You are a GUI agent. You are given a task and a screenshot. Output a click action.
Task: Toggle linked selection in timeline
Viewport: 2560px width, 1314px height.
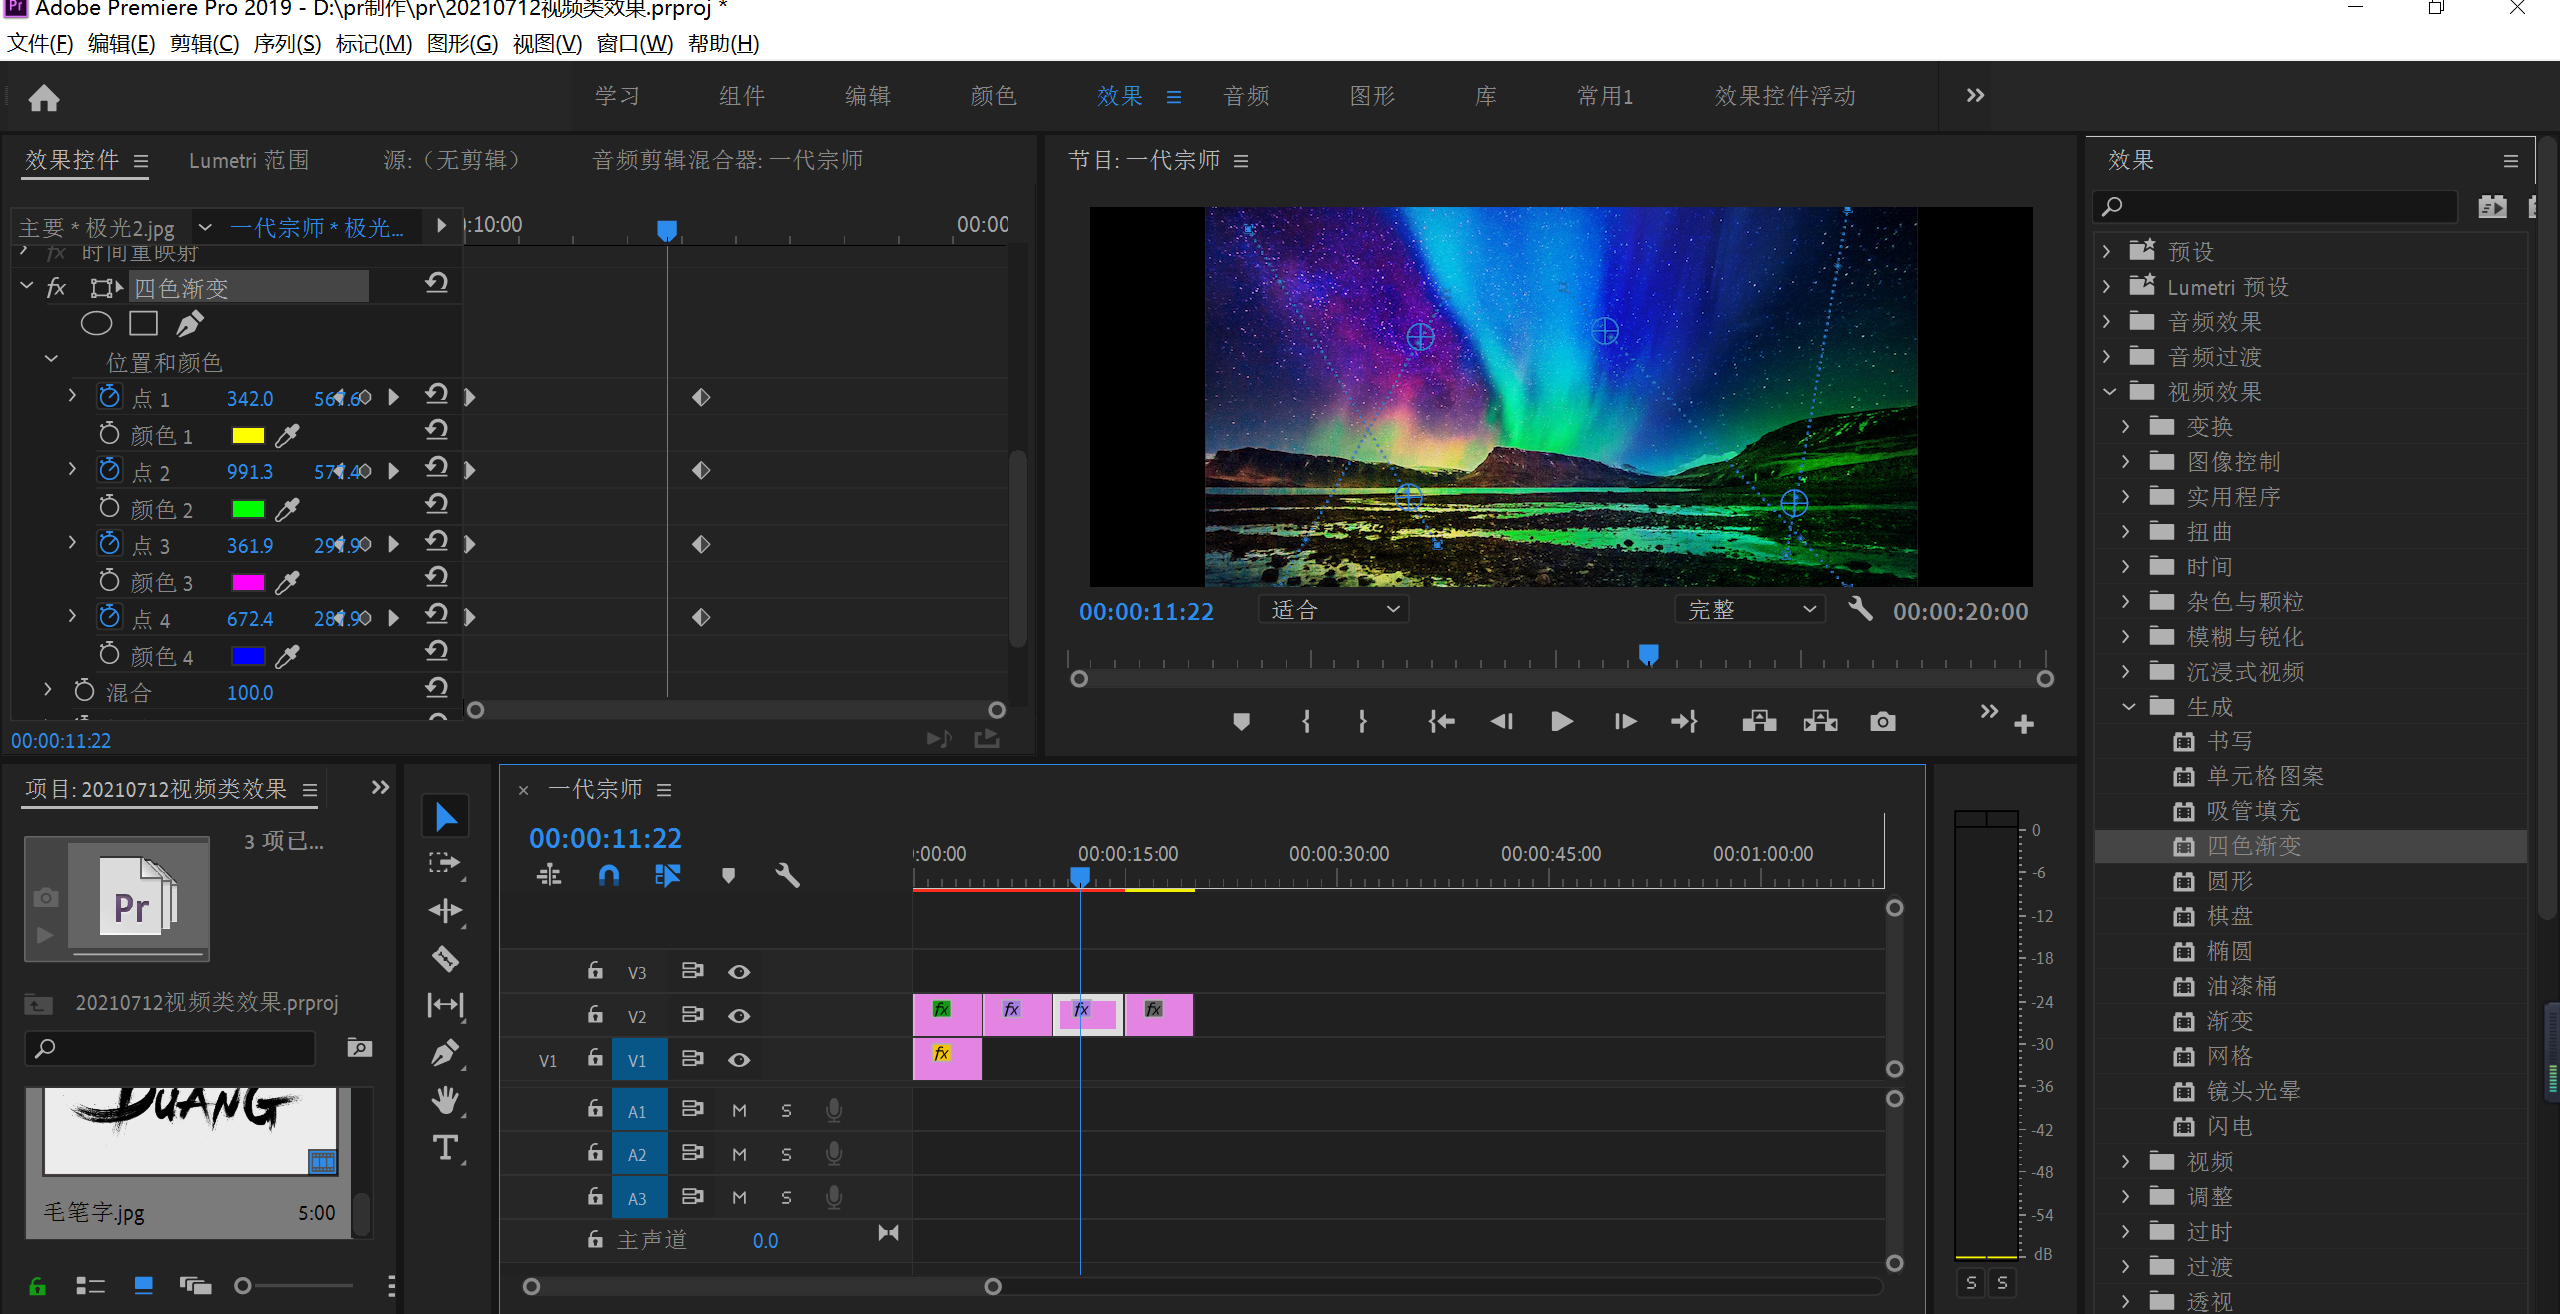pyautogui.click(x=667, y=876)
